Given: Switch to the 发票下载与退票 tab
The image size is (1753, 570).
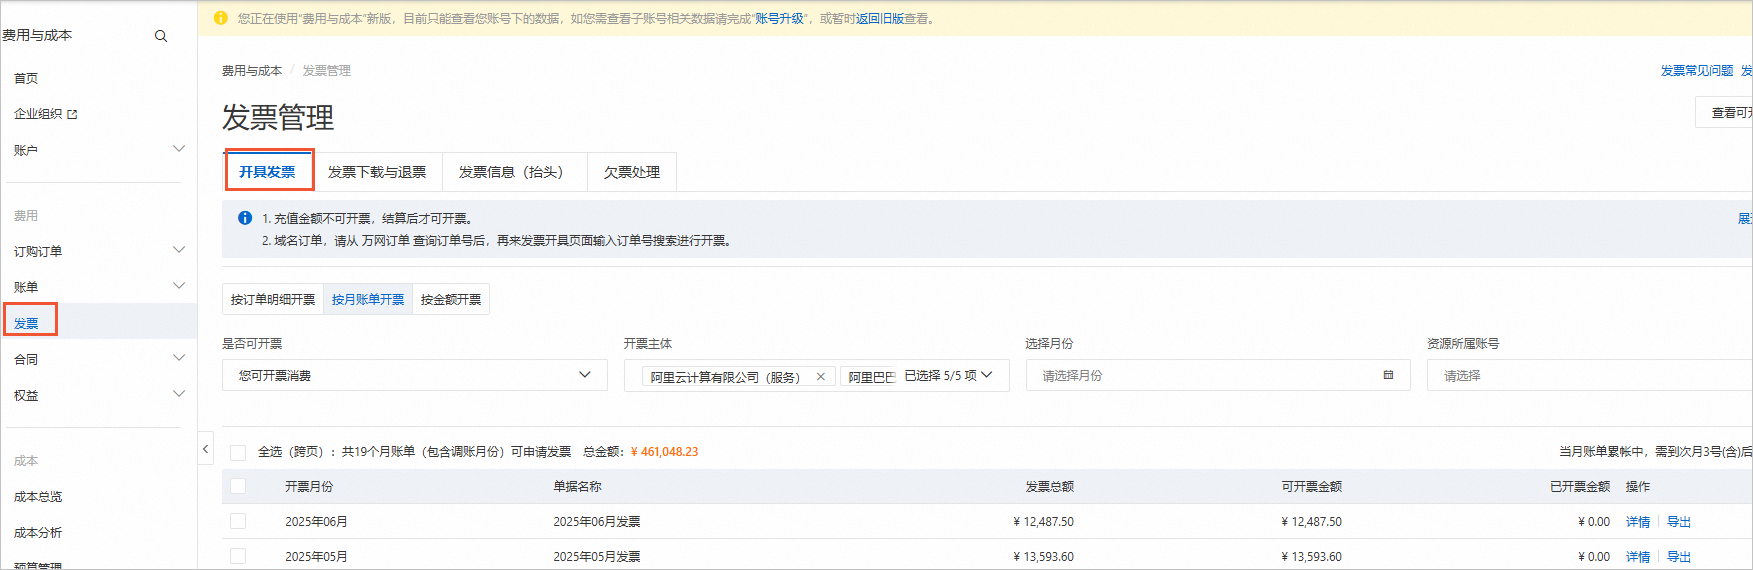Looking at the screenshot, I should [x=377, y=172].
